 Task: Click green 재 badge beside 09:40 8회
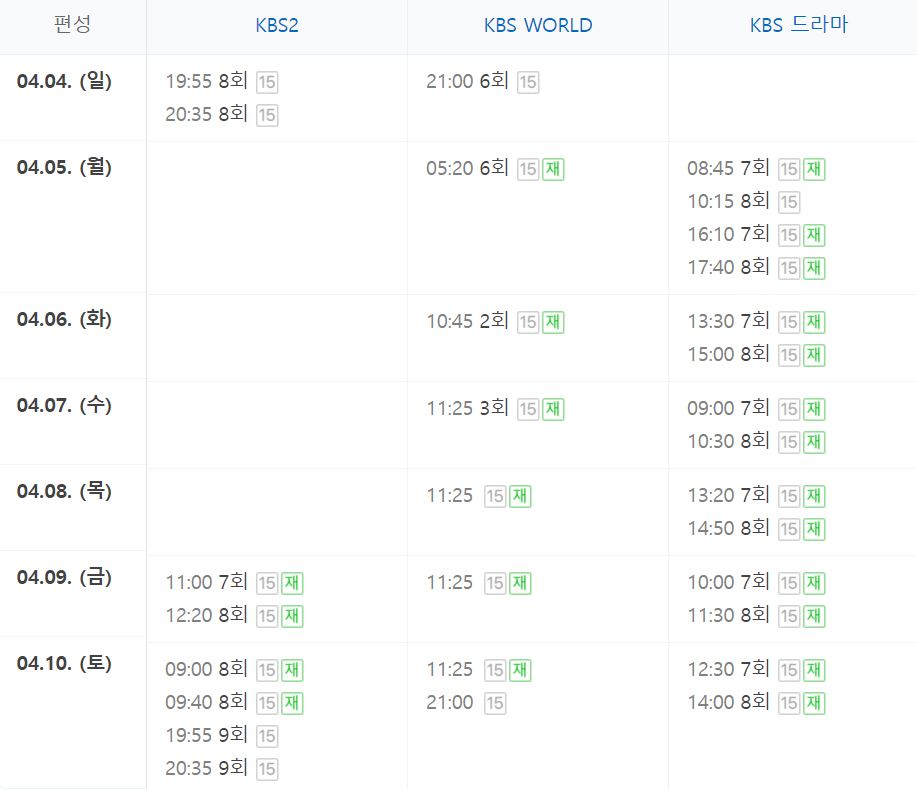(292, 703)
